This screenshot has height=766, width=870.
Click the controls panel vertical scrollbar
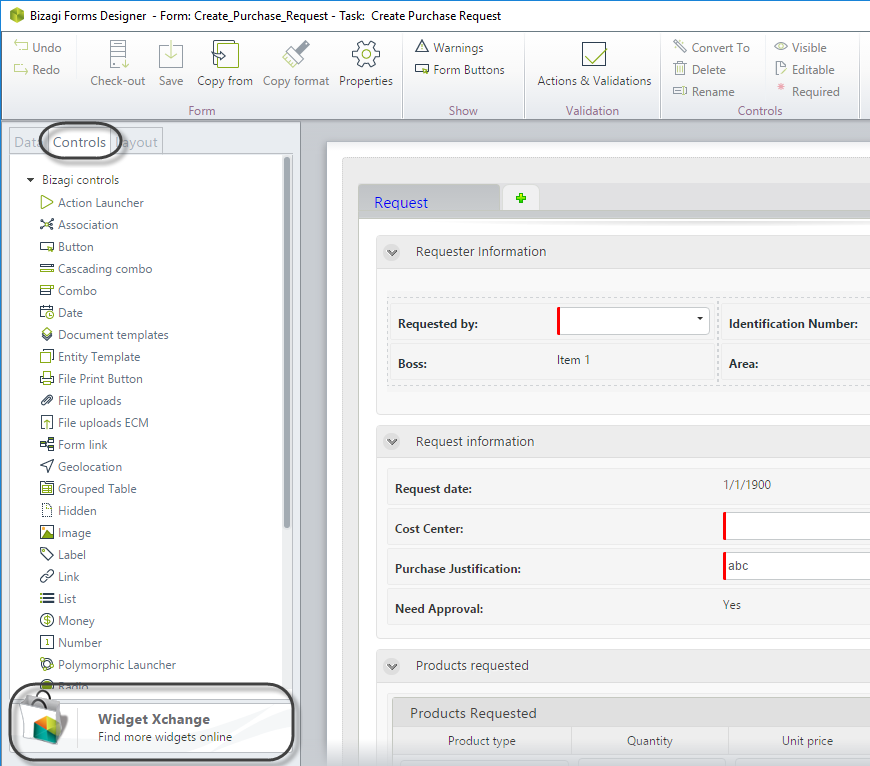tap(287, 342)
